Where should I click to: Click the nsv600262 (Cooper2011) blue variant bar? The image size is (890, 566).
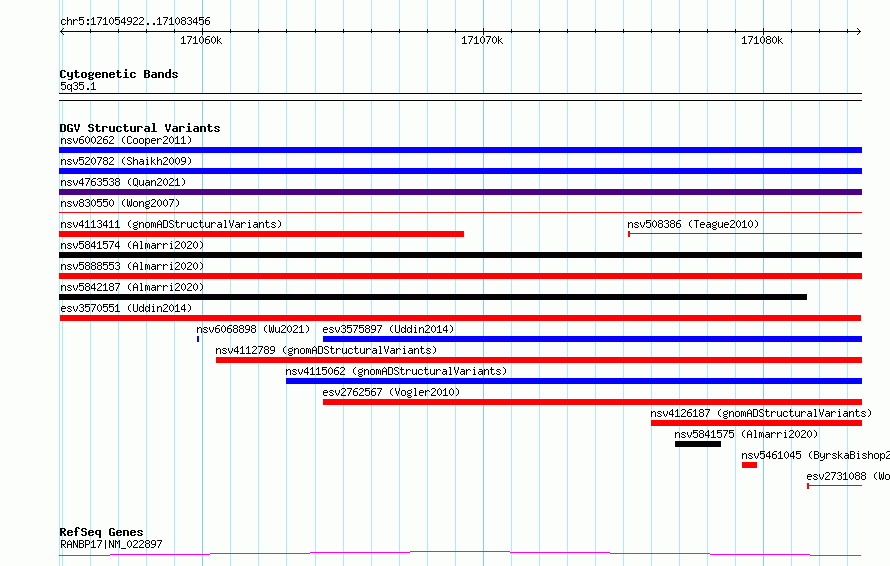point(460,150)
